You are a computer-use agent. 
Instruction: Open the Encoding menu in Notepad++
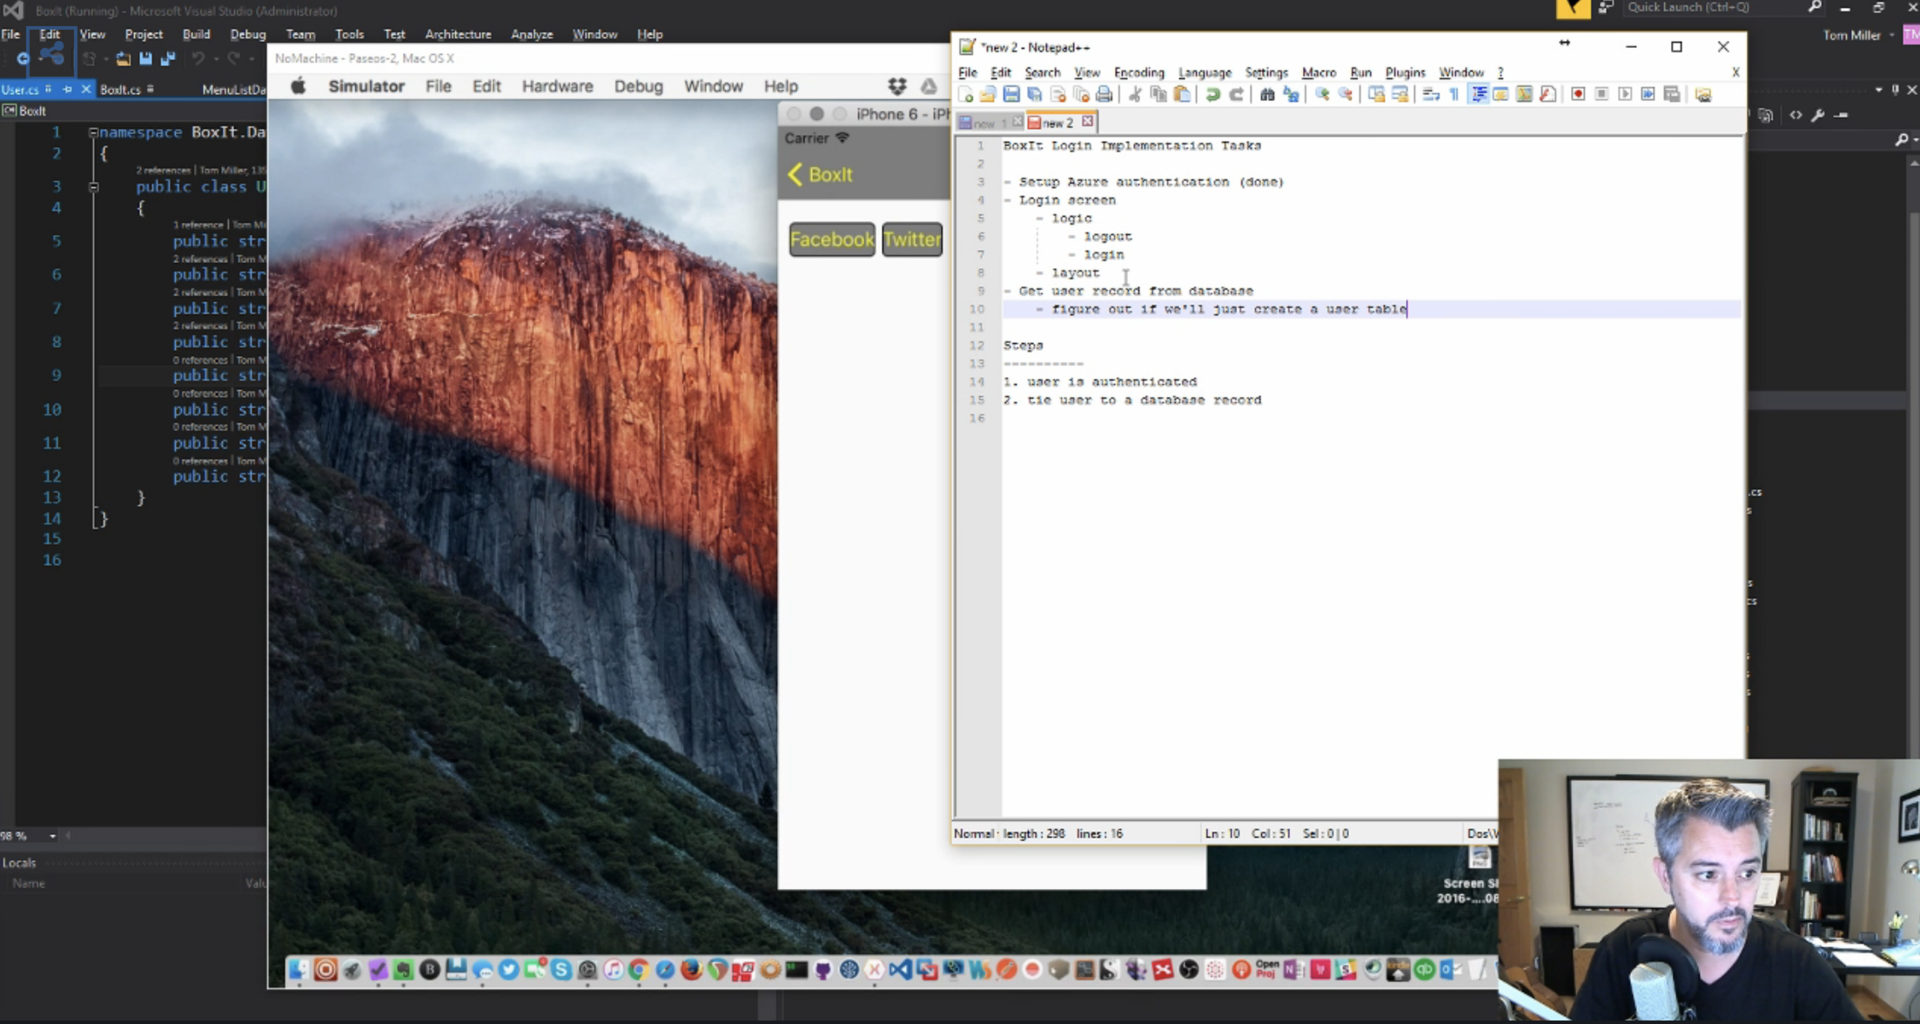pyautogui.click(x=1139, y=72)
